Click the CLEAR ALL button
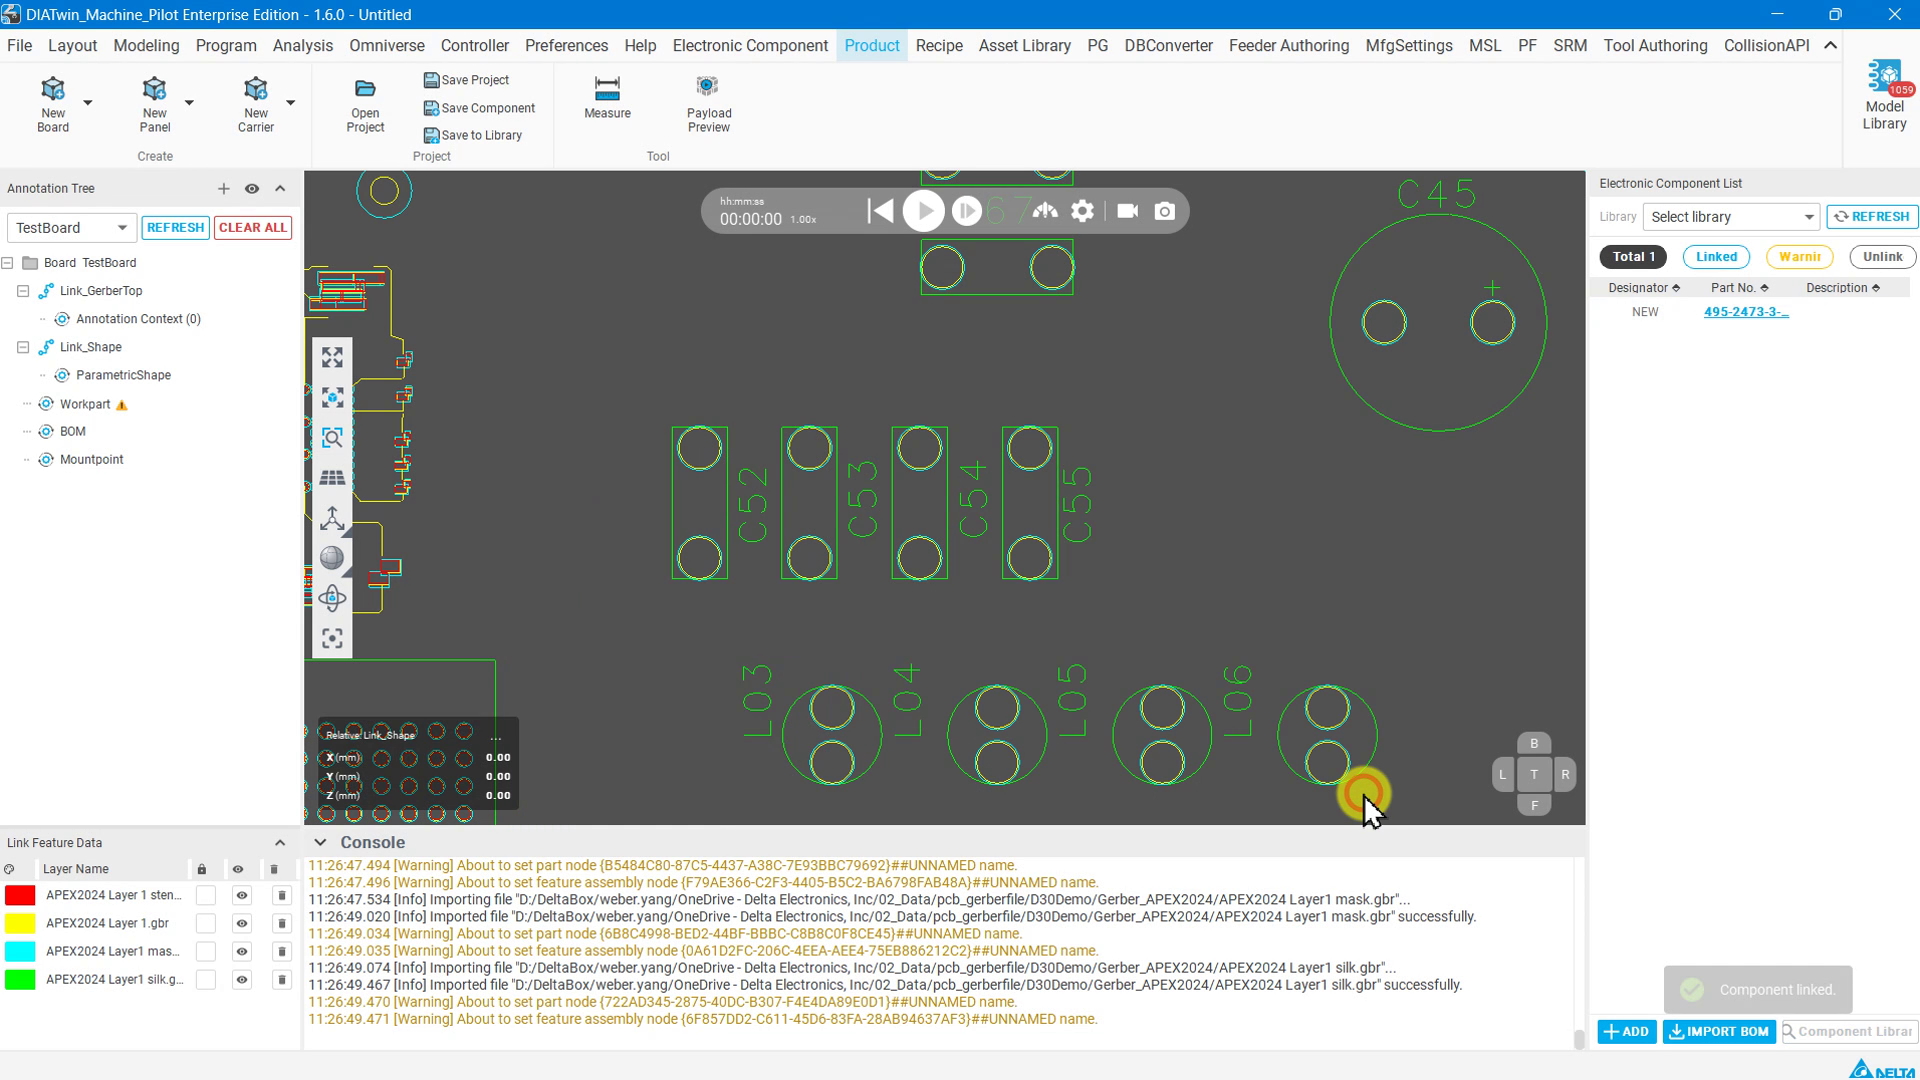Screen dimensions: 1920x1080 253,228
